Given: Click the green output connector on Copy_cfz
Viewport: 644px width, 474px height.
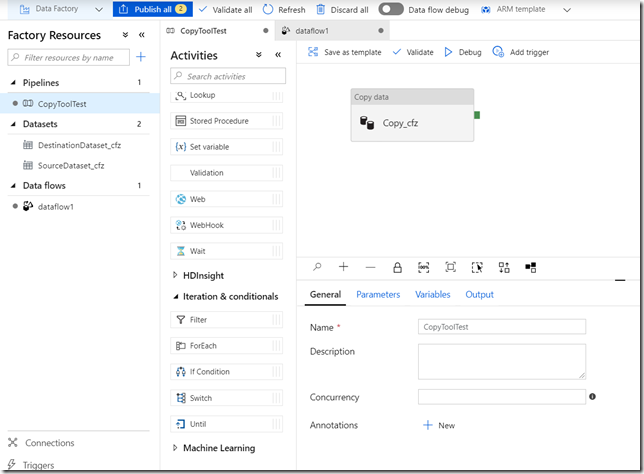Looking at the screenshot, I should click(x=477, y=115).
